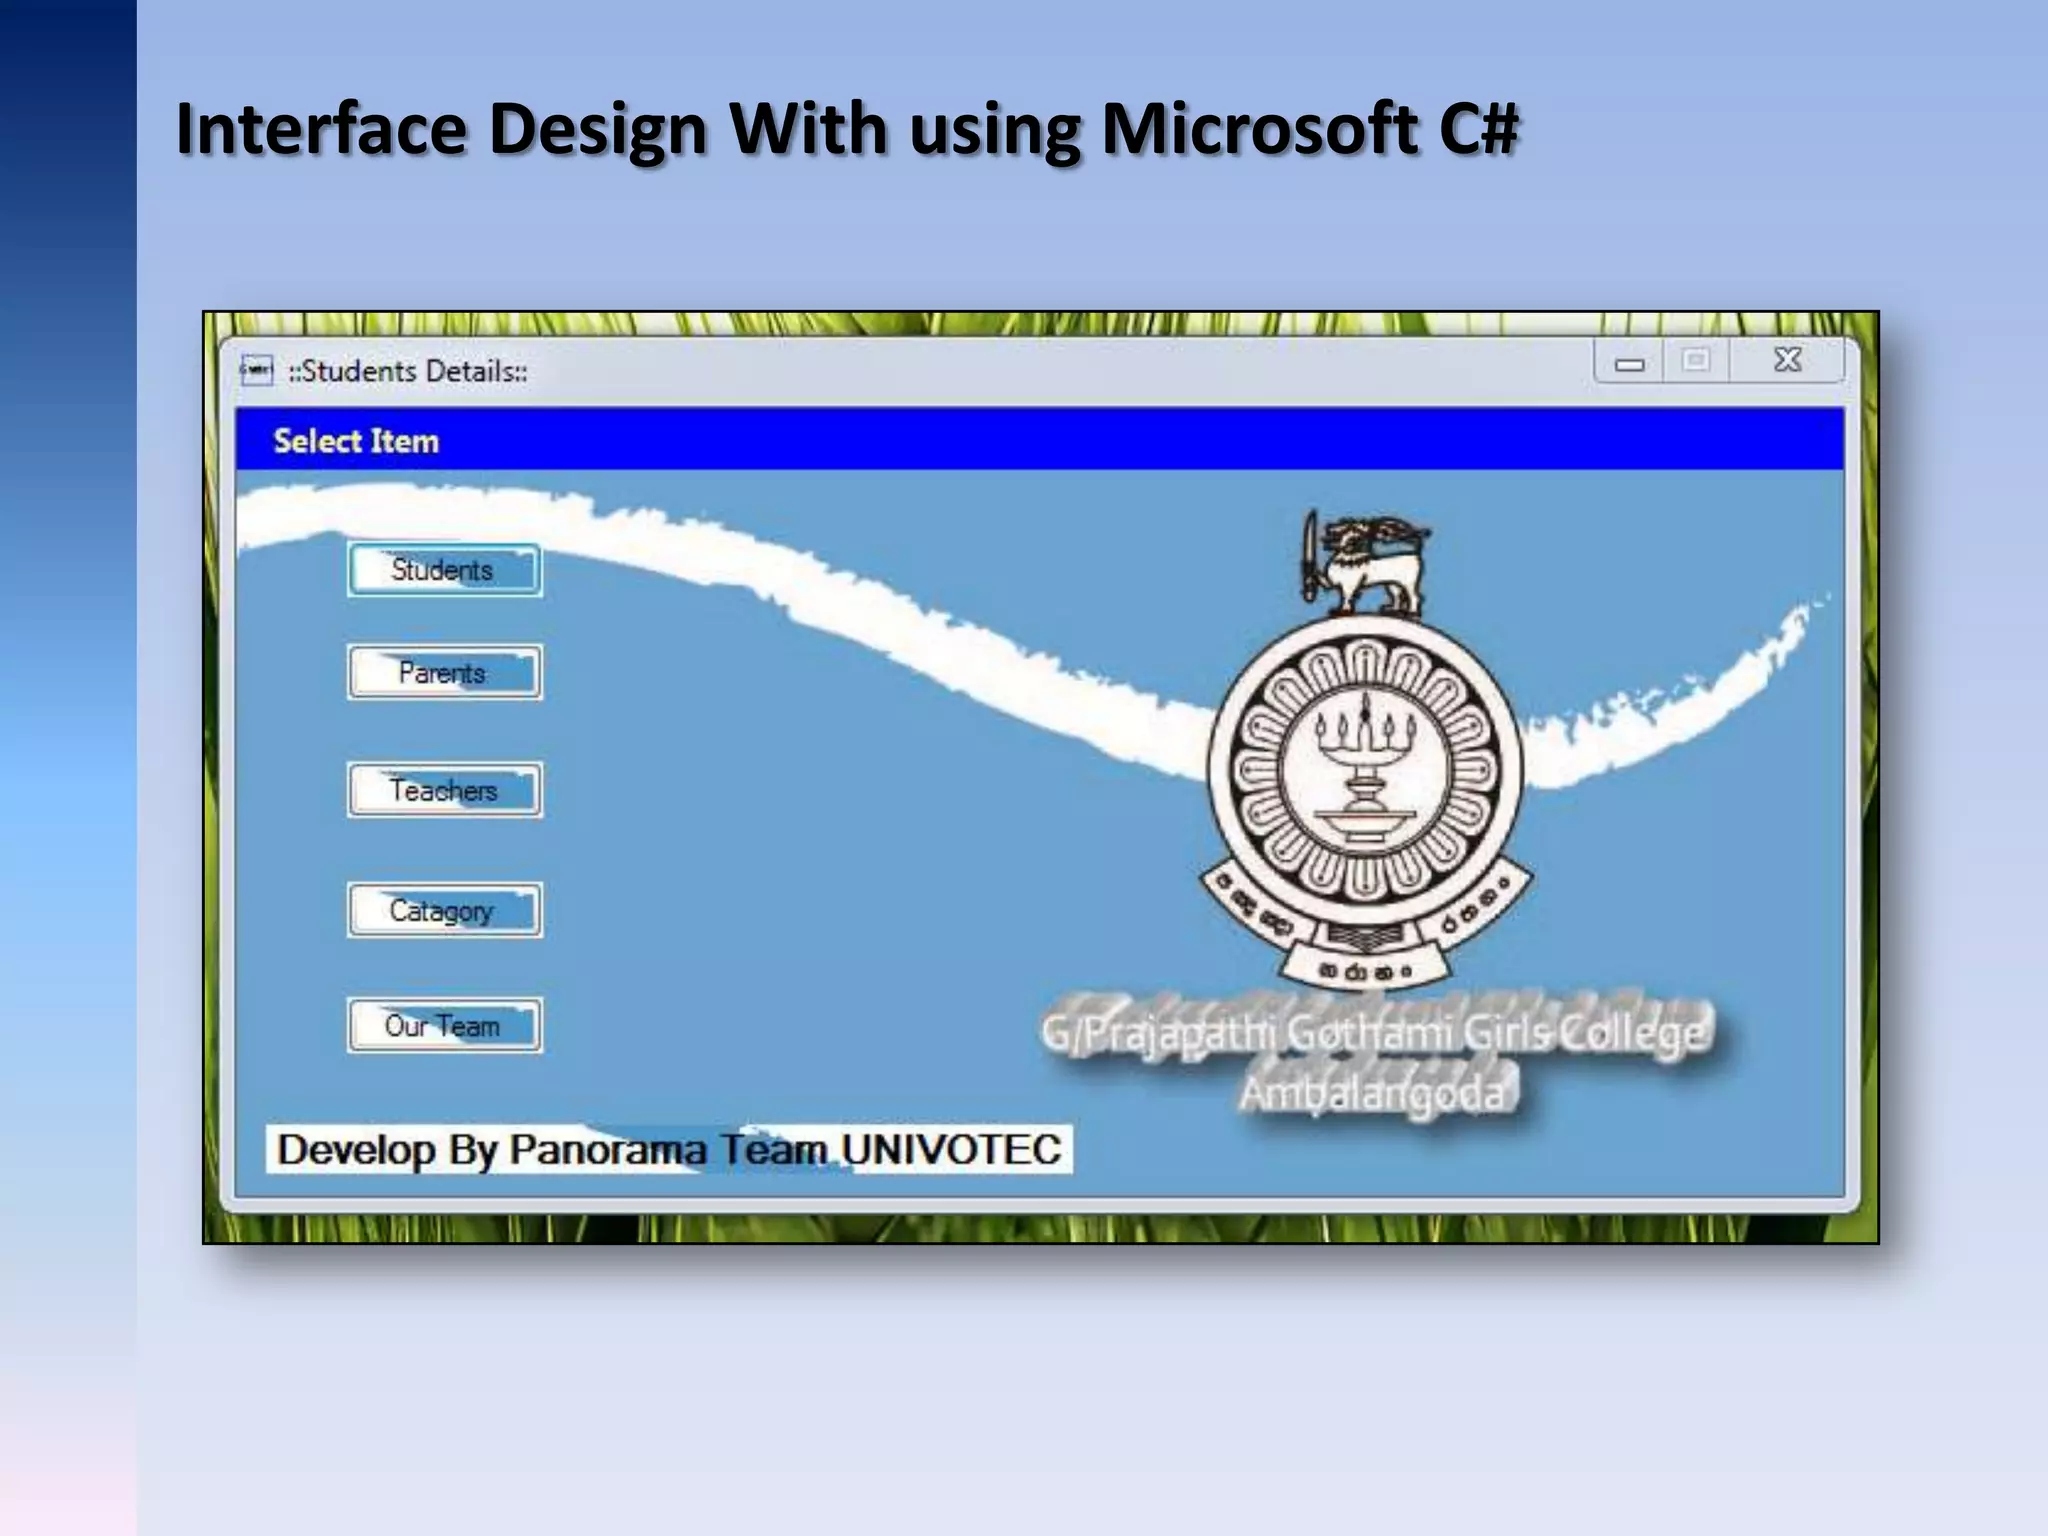The image size is (2048, 1536).
Task: Click 'G/Prajapathi Gothami Girls College' text
Action: [1375, 1033]
